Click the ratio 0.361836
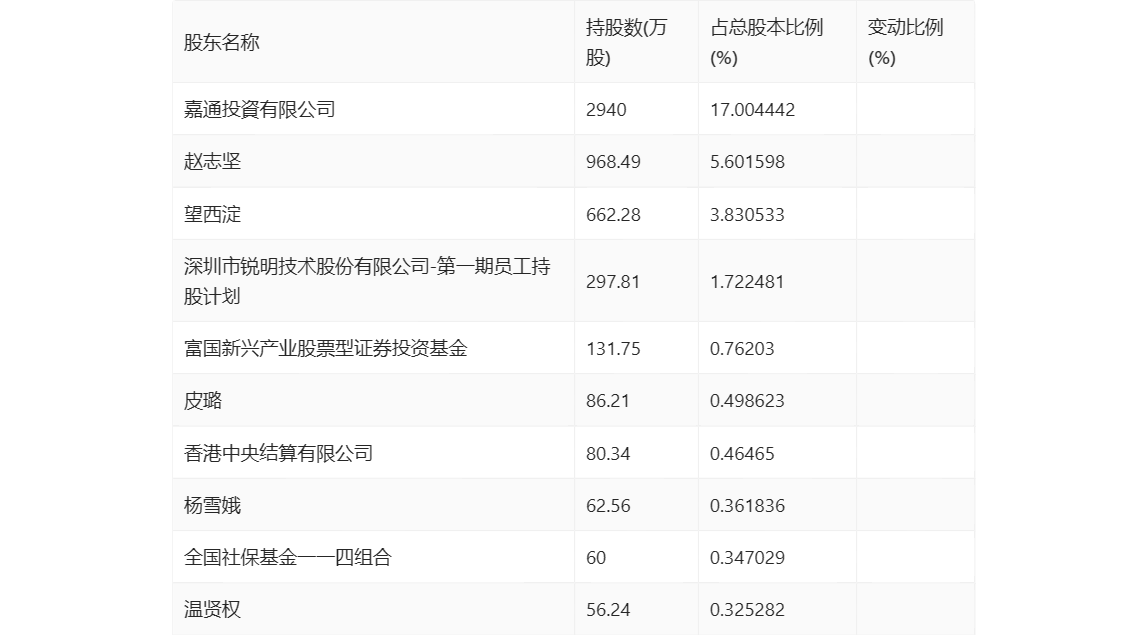This screenshot has width=1148, height=635. pos(747,505)
